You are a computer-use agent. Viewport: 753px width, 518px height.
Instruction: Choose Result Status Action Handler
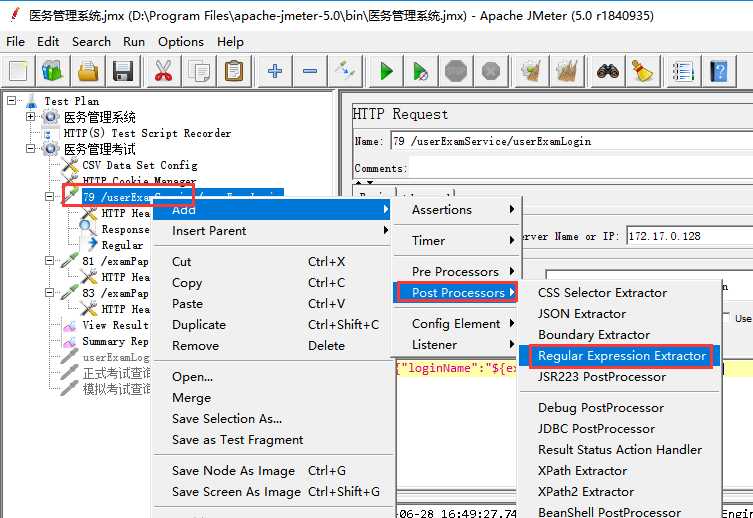pos(619,450)
